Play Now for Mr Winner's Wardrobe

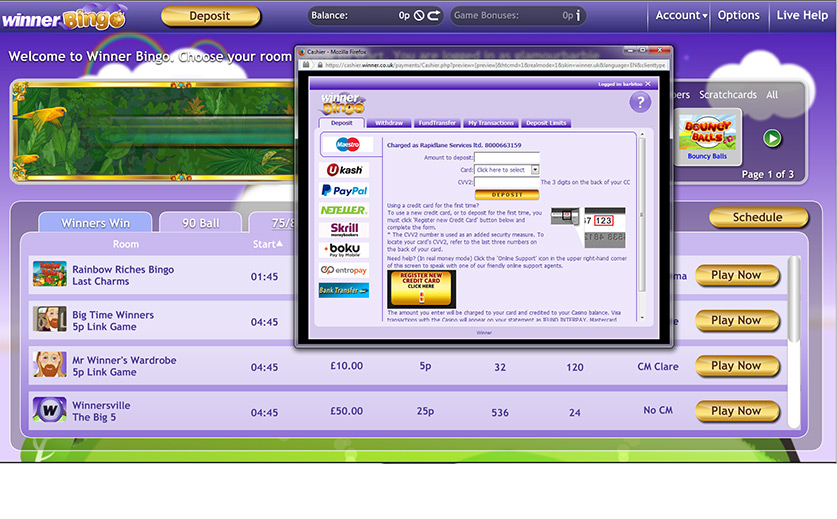point(737,366)
